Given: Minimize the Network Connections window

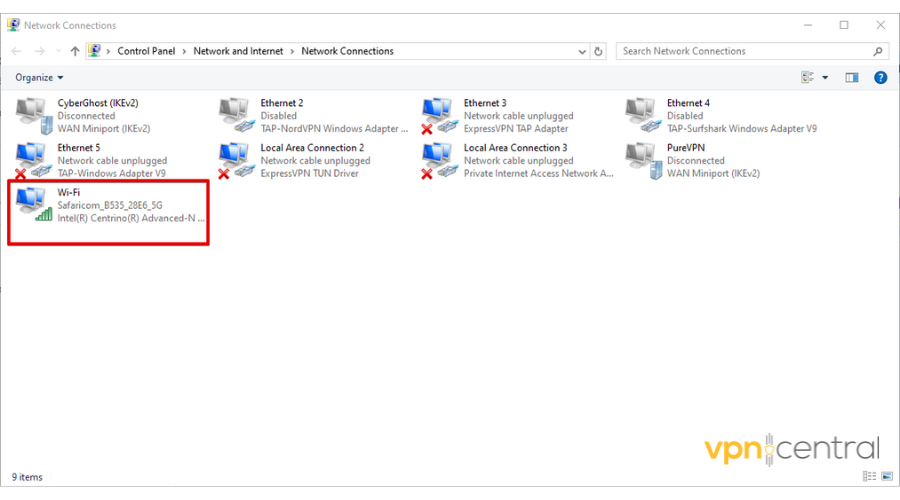Looking at the screenshot, I should coord(808,25).
